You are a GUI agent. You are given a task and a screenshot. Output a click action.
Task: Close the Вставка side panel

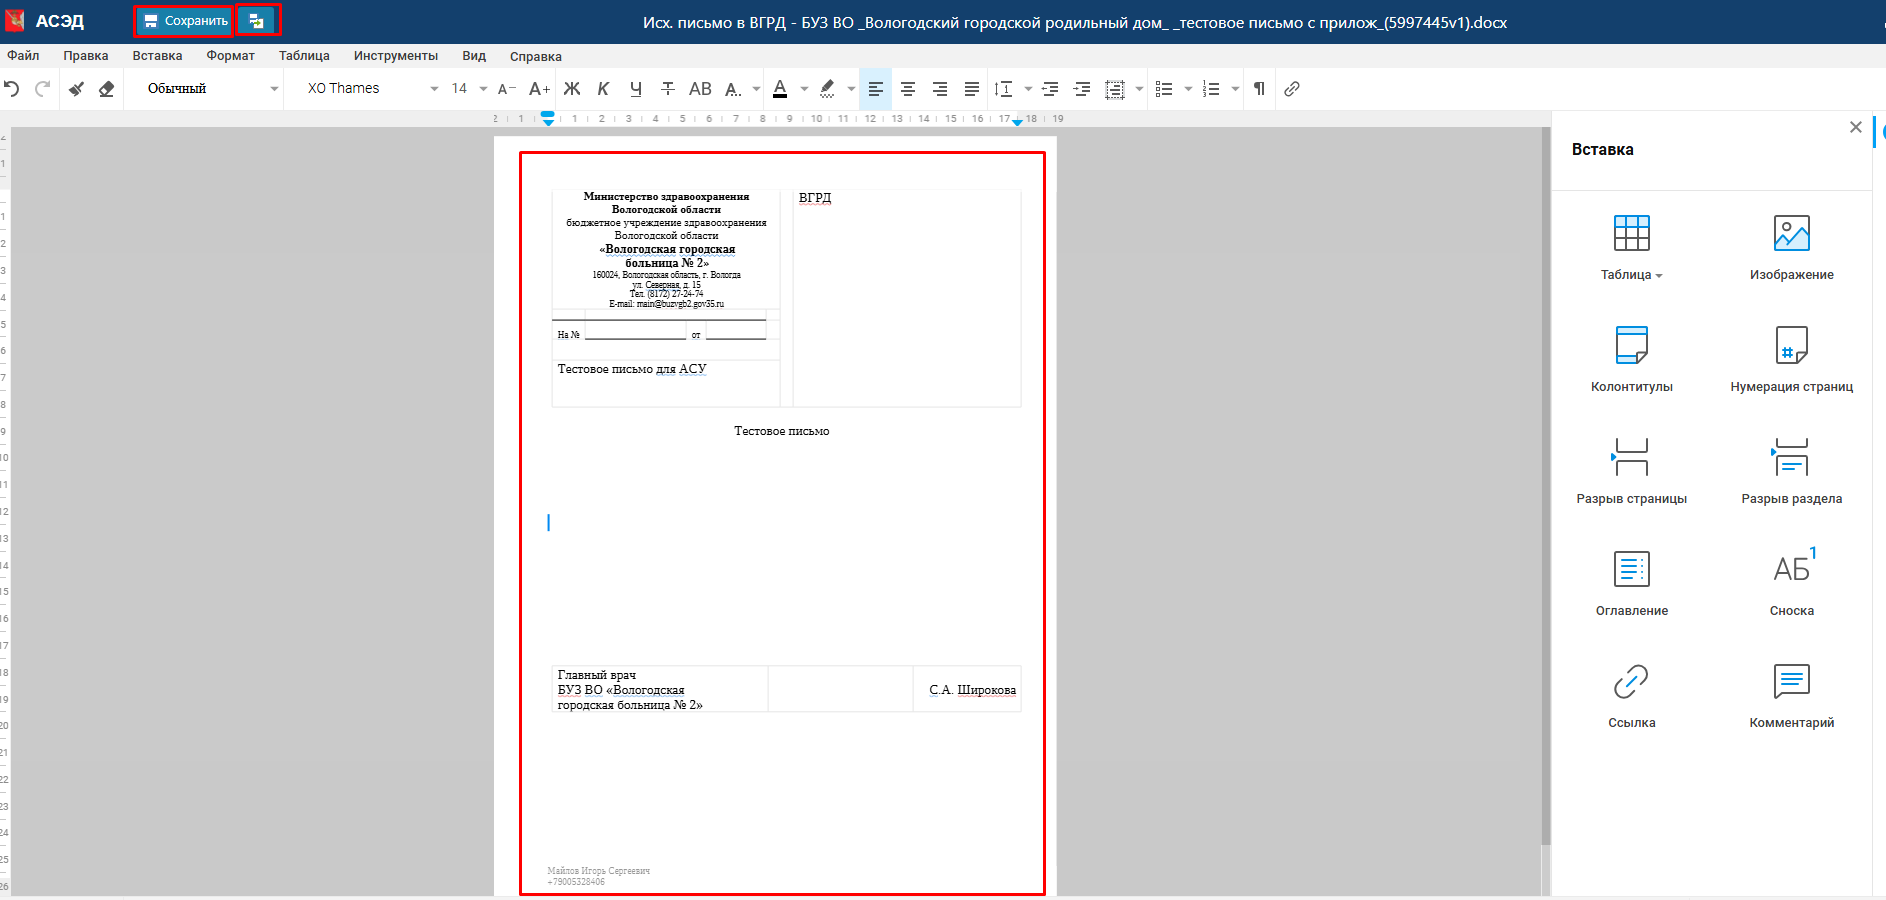click(1855, 127)
